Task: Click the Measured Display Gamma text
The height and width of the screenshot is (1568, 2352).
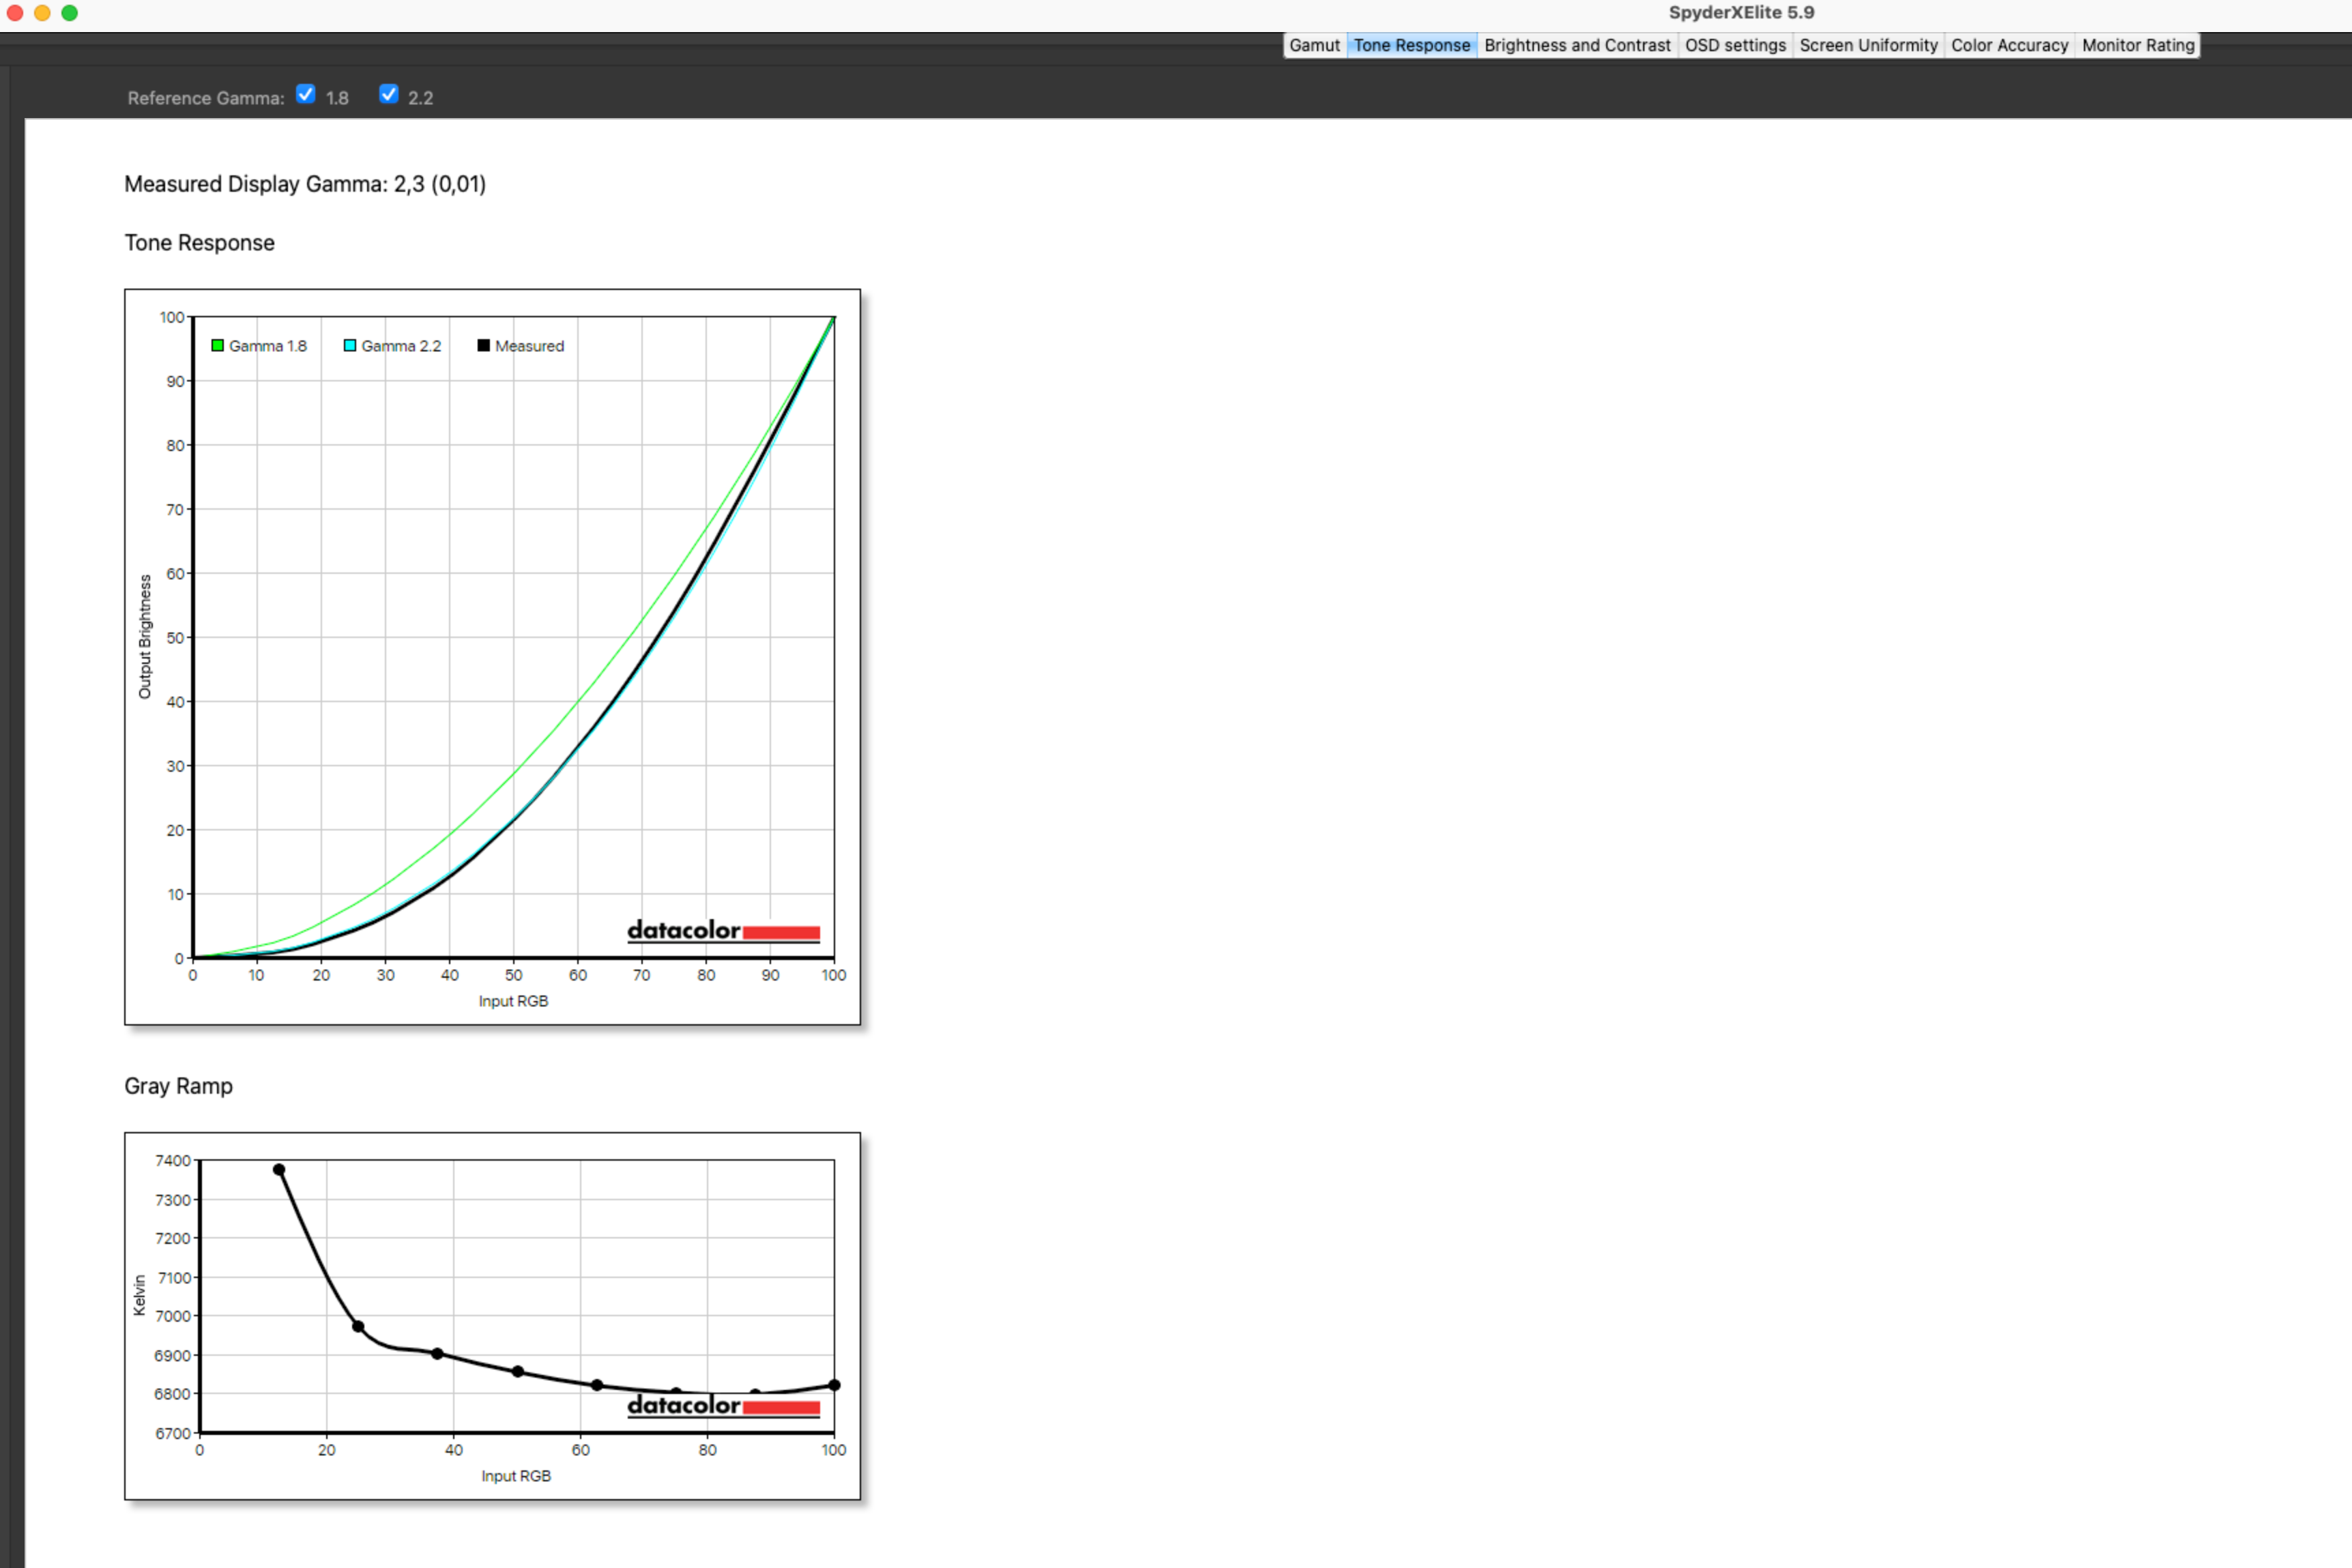Action: click(304, 184)
